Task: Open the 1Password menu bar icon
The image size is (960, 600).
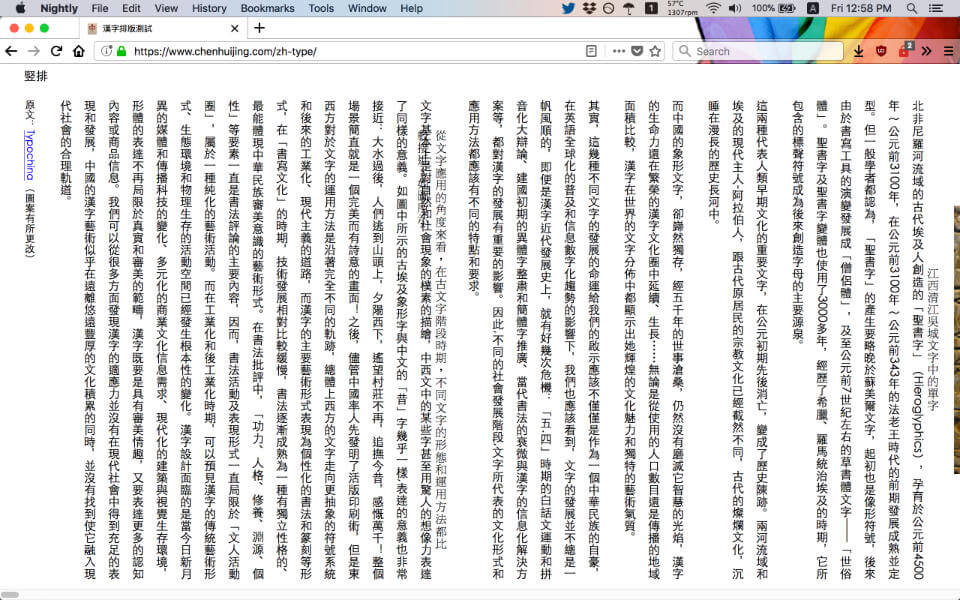Action: click(651, 9)
